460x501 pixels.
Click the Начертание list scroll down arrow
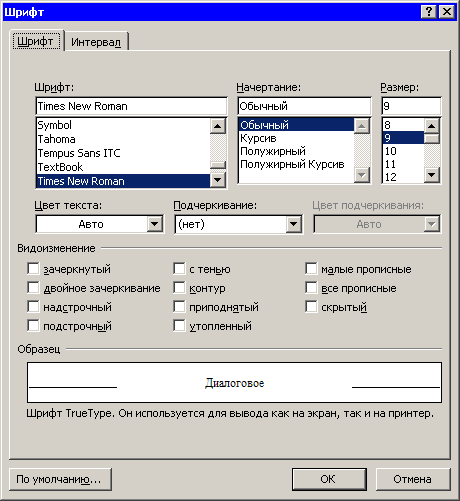(x=362, y=174)
